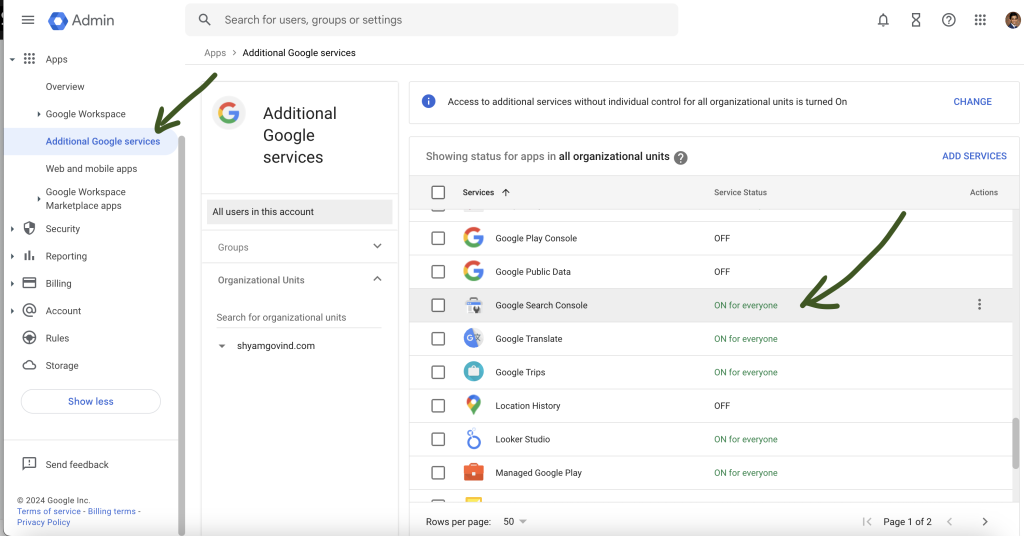Open the account profile avatar

1013,20
